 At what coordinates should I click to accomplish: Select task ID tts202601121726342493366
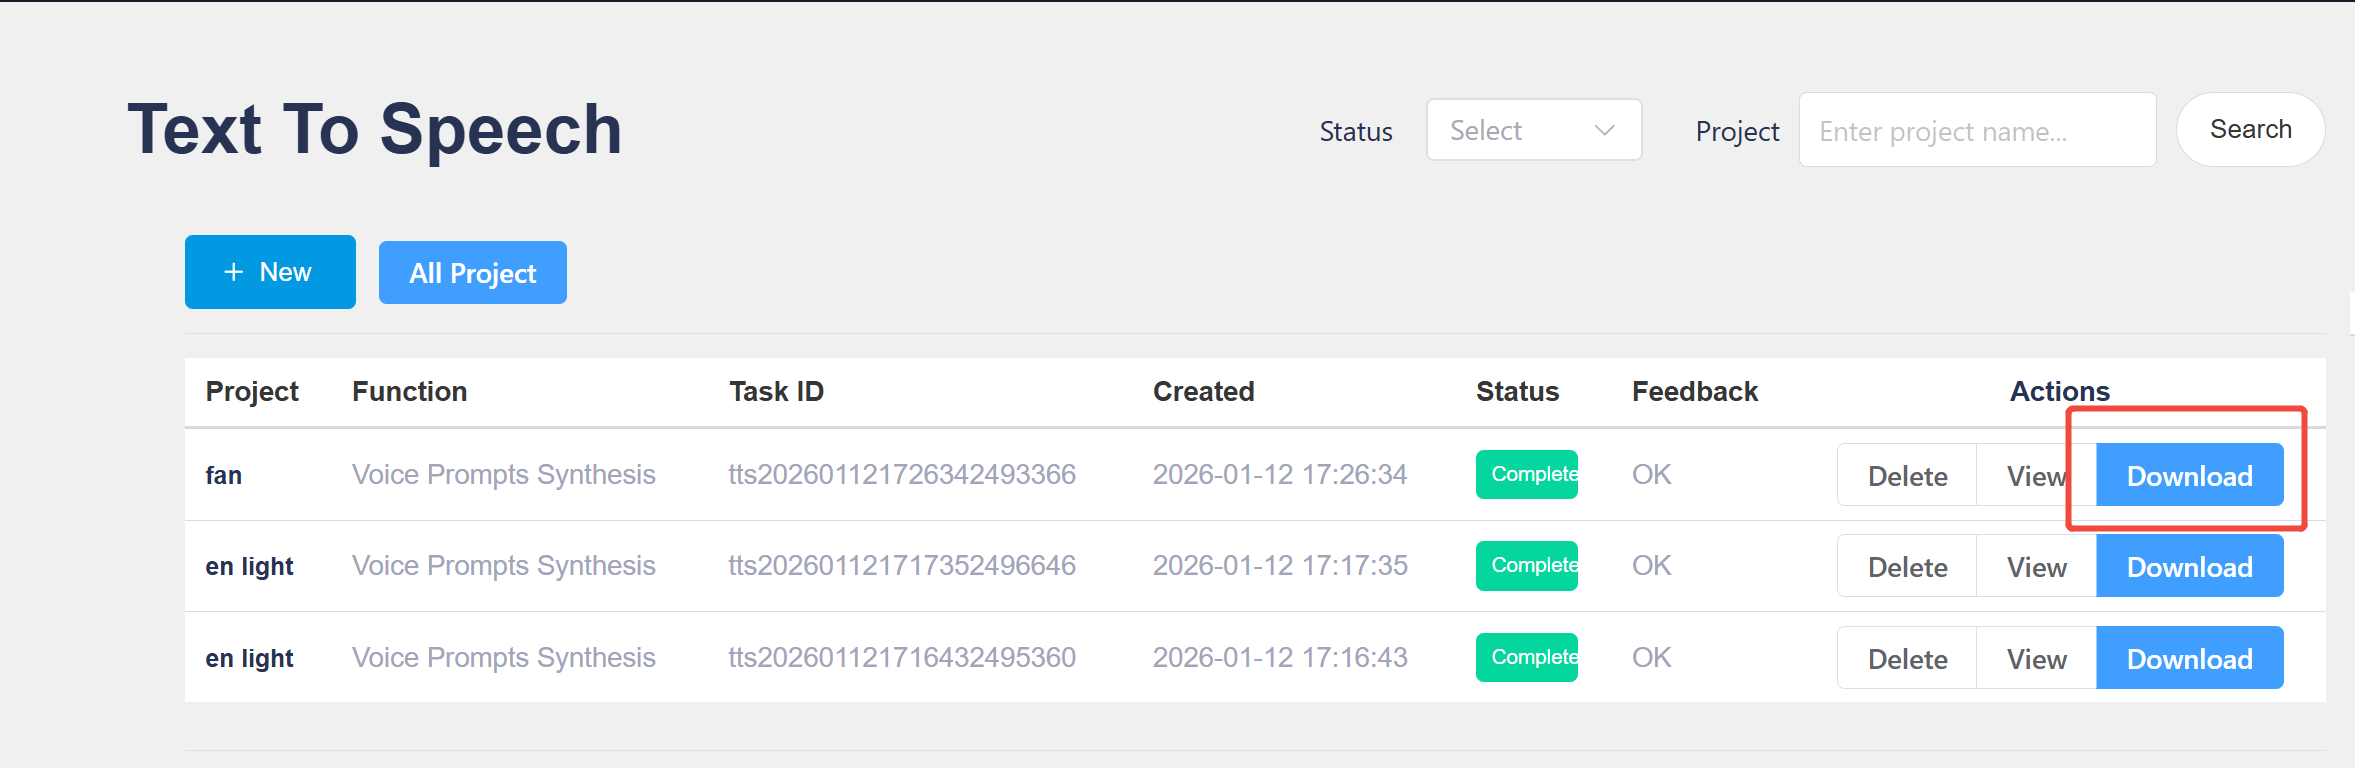click(901, 474)
